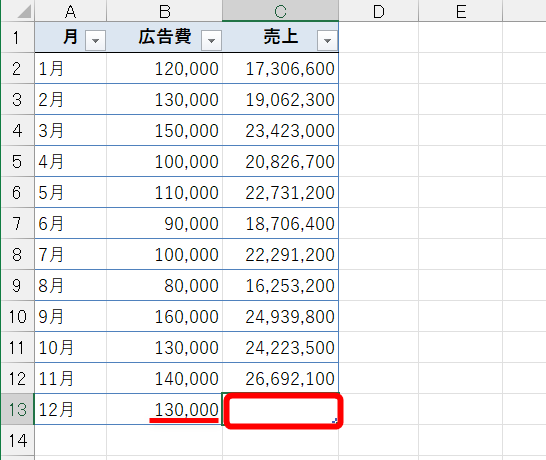Image resolution: width=546 pixels, height=460 pixels.
Task: Click the 110,000 advertising cost cell
Action: point(165,192)
